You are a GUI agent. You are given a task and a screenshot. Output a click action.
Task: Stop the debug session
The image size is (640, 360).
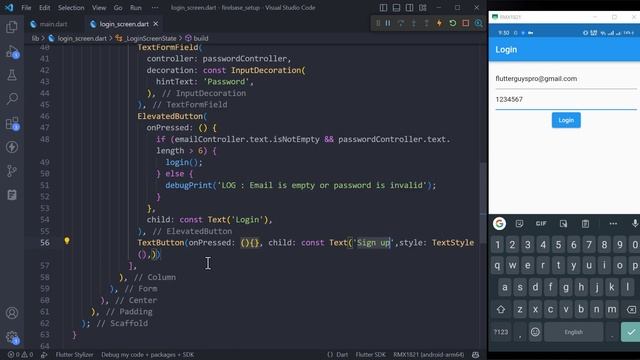[465, 23]
